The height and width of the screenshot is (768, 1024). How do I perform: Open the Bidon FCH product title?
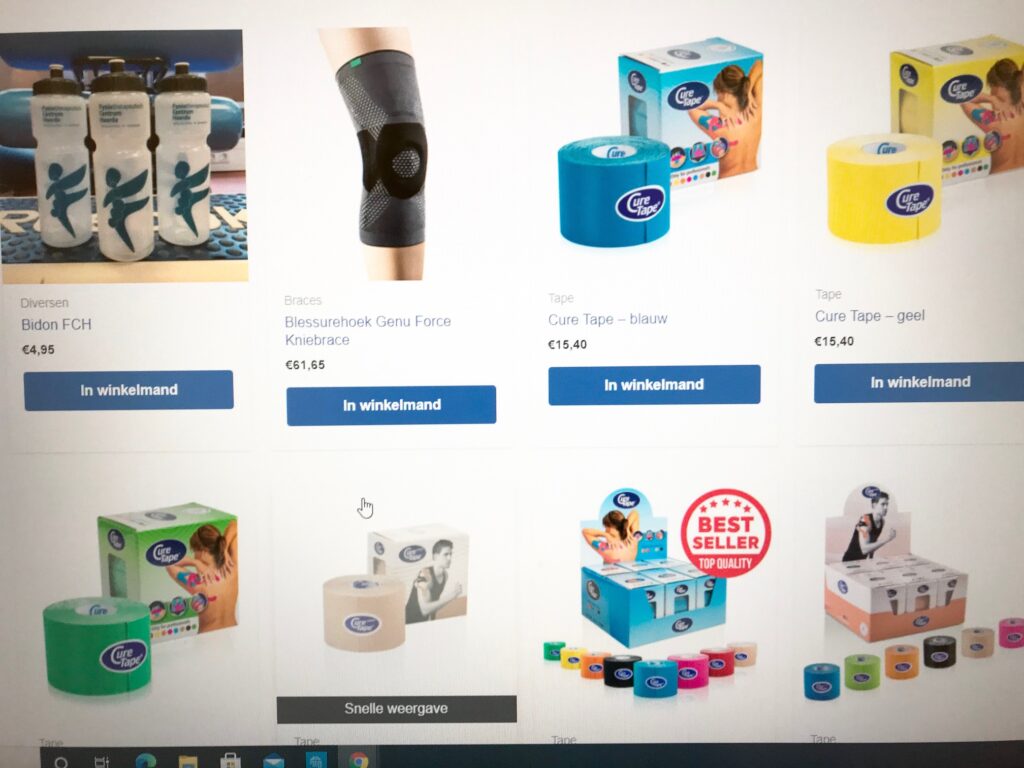pyautogui.click(x=56, y=325)
